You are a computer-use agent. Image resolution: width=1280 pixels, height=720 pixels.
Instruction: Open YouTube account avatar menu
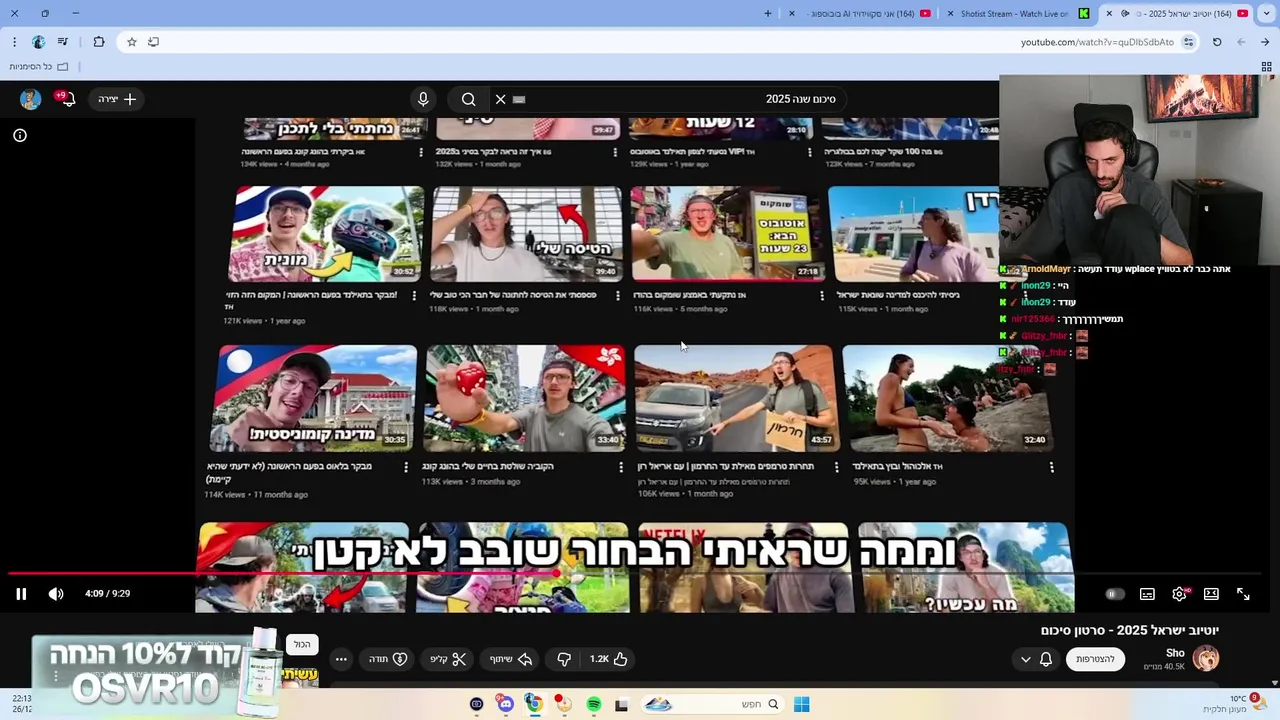(x=30, y=99)
